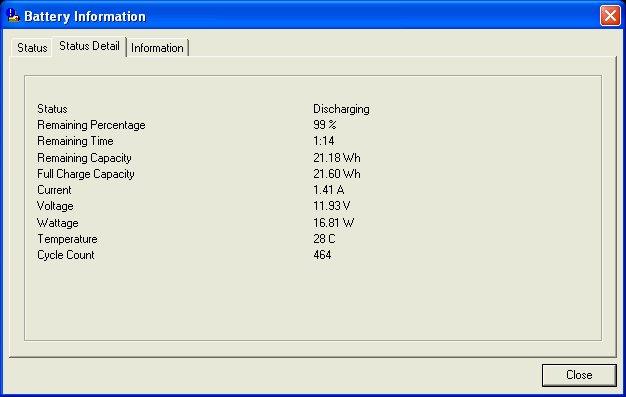Select the '1:14' remaining time value
This screenshot has width=626, height=397.
(x=324, y=141)
